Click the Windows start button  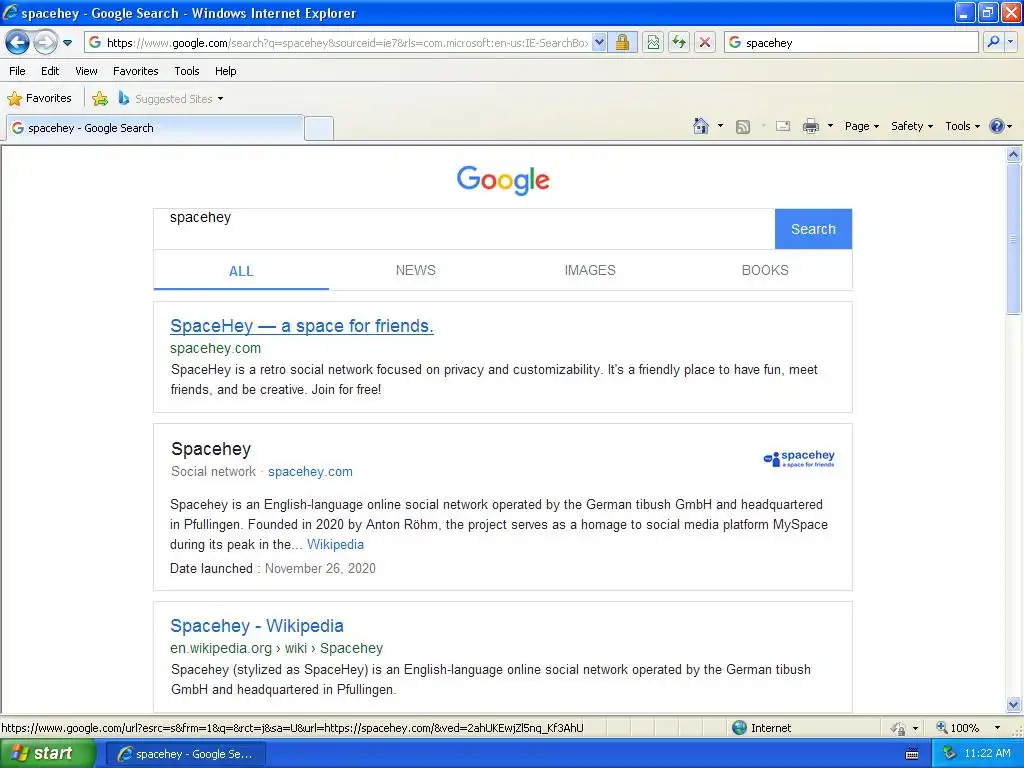[x=48, y=753]
